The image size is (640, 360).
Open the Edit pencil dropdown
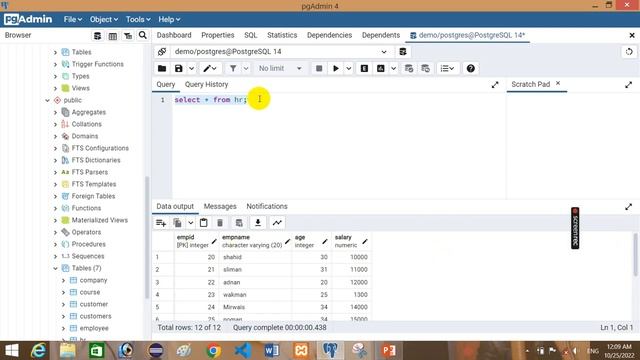pos(210,69)
